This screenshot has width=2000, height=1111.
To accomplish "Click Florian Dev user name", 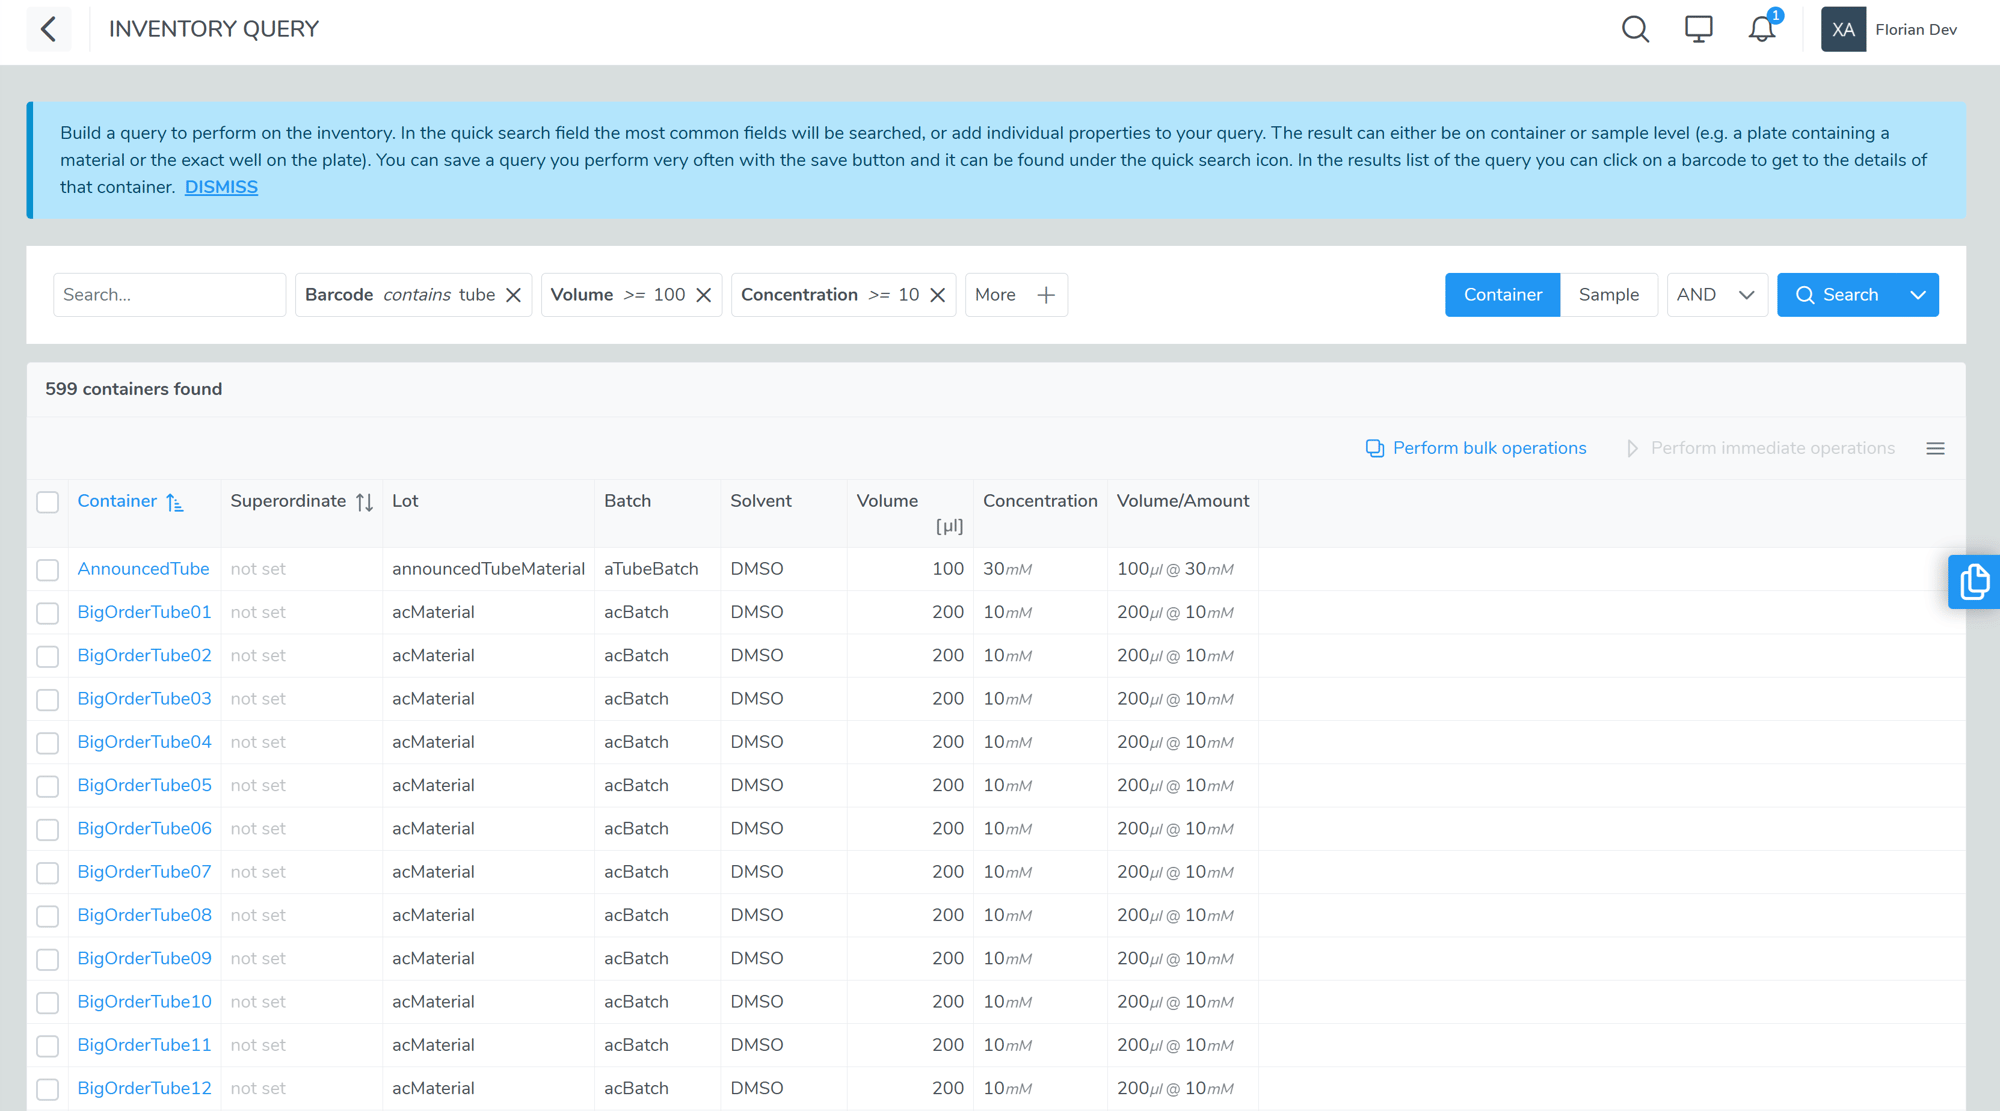I will pos(1915,29).
